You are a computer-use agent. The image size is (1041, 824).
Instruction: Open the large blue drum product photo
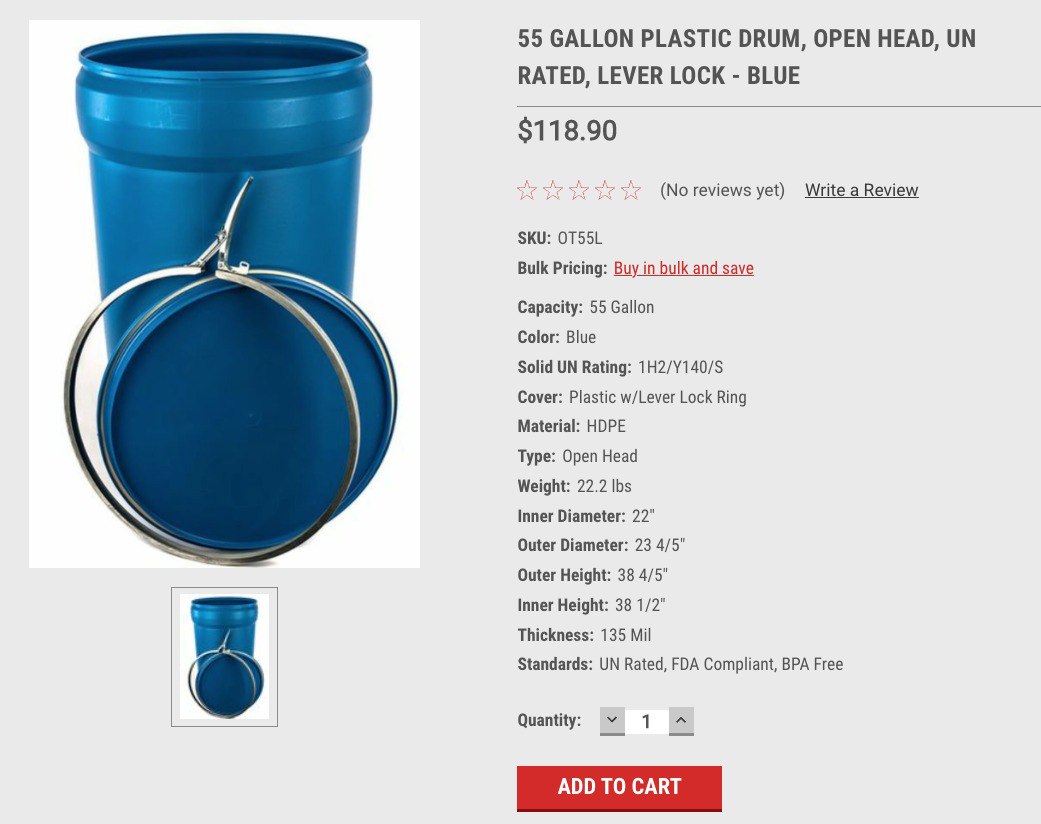(x=224, y=293)
